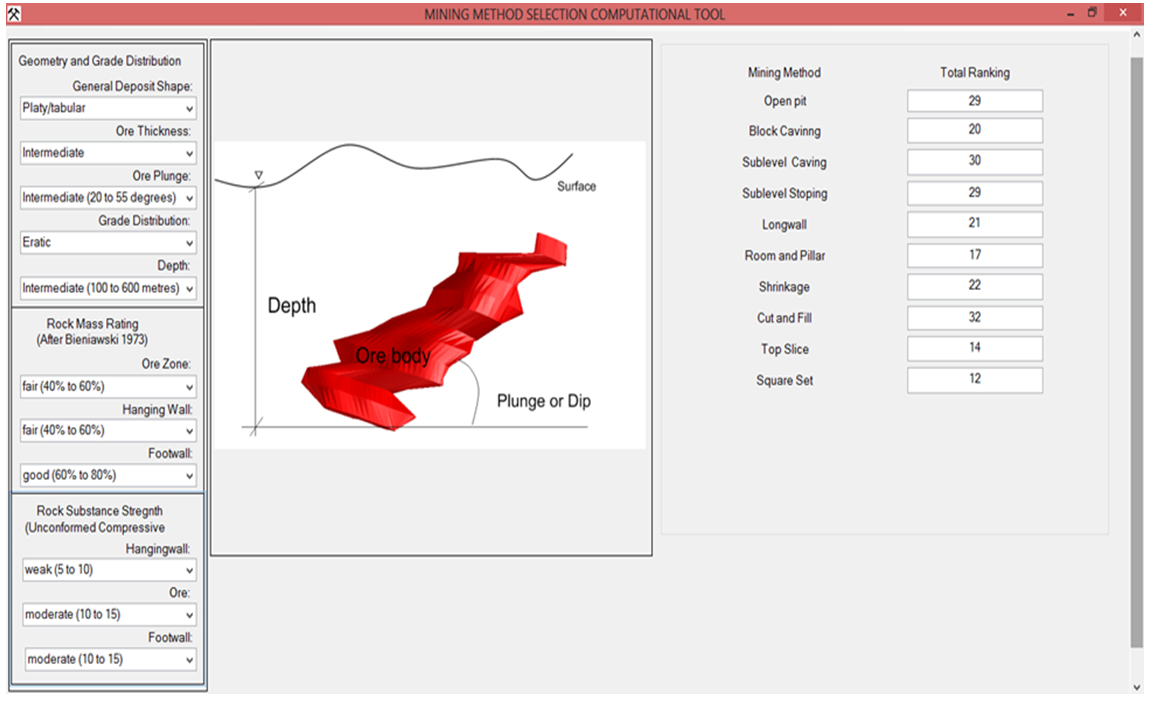Click the mining tool app icon in title bar

tap(11, 14)
